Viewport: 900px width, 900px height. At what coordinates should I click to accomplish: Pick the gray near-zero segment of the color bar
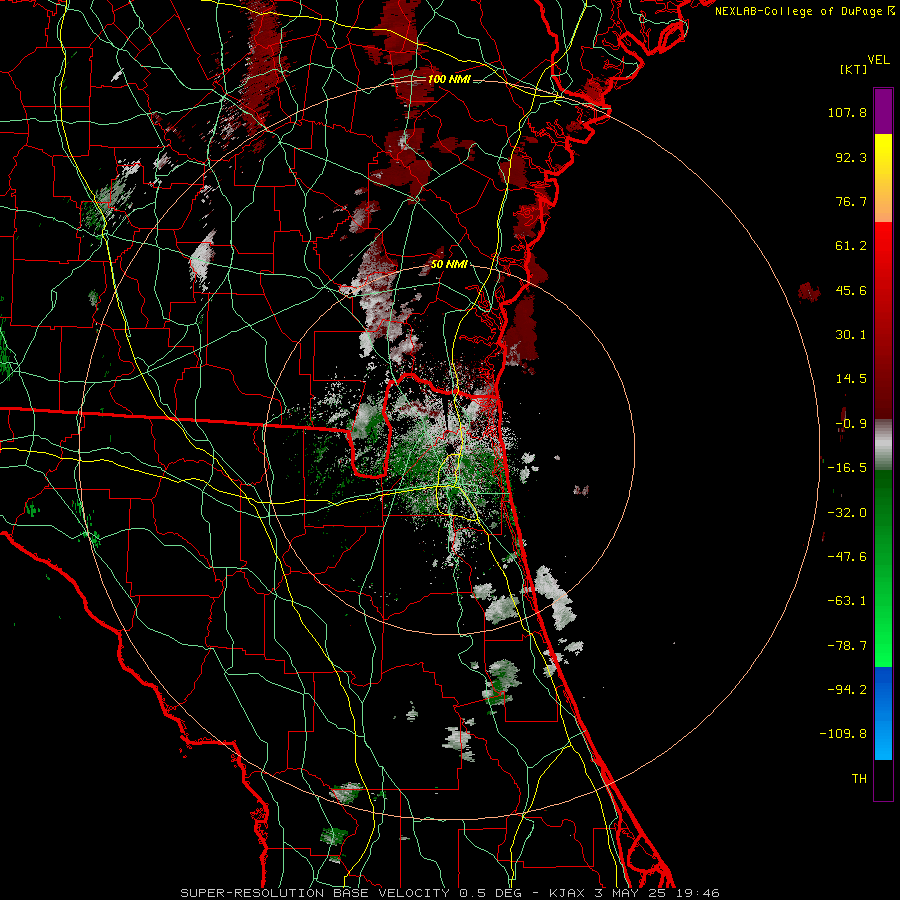point(883,445)
